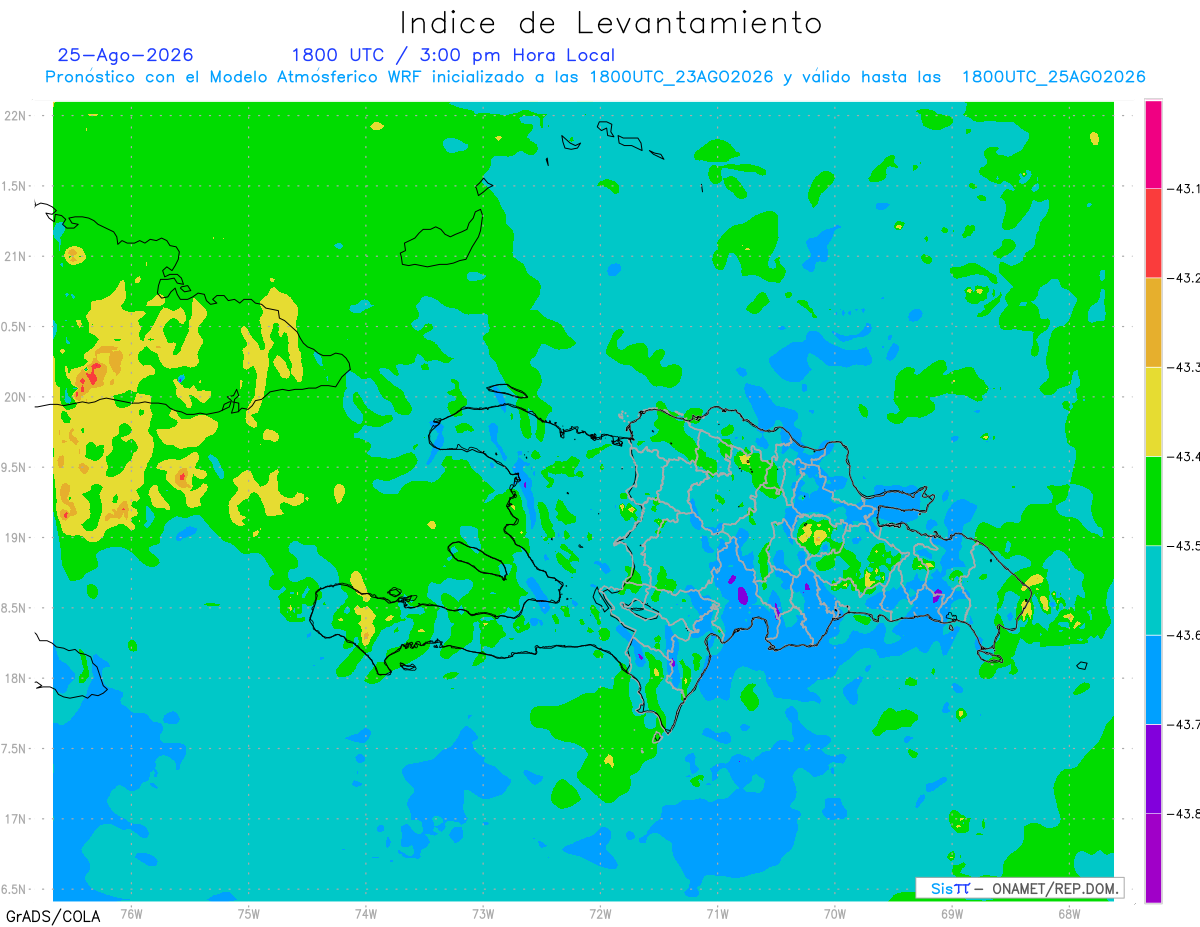The height and width of the screenshot is (927, 1200).
Task: Click the "74W" longitude label
Action: click(366, 913)
